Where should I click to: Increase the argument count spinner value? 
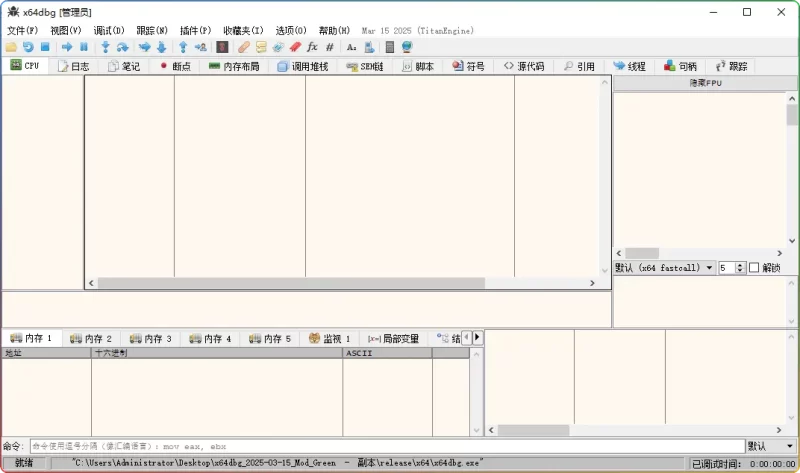pos(740,265)
